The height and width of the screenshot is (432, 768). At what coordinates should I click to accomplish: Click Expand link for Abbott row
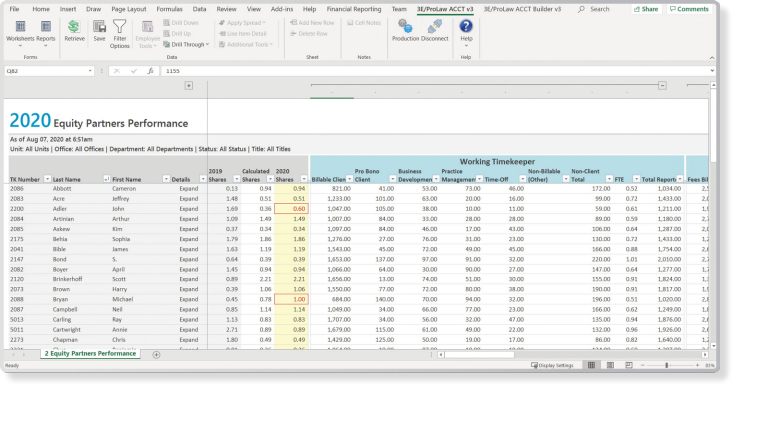189,188
